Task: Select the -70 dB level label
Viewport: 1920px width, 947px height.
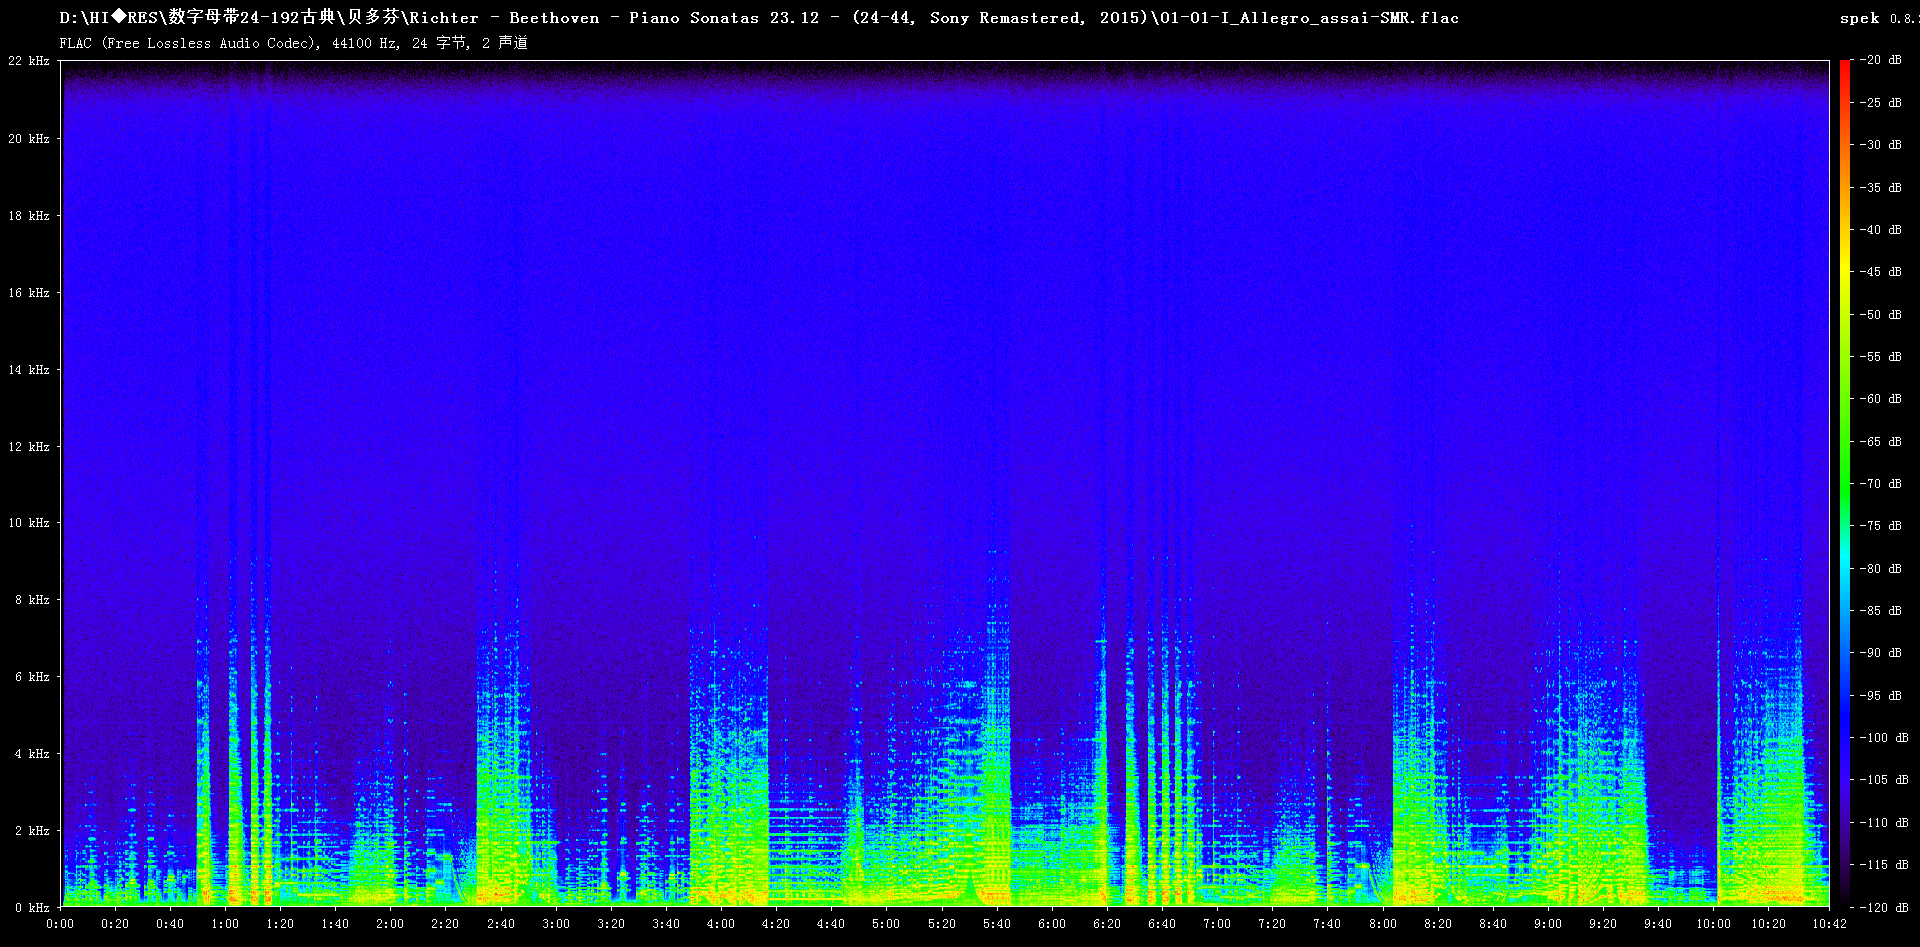Action: tap(1881, 484)
